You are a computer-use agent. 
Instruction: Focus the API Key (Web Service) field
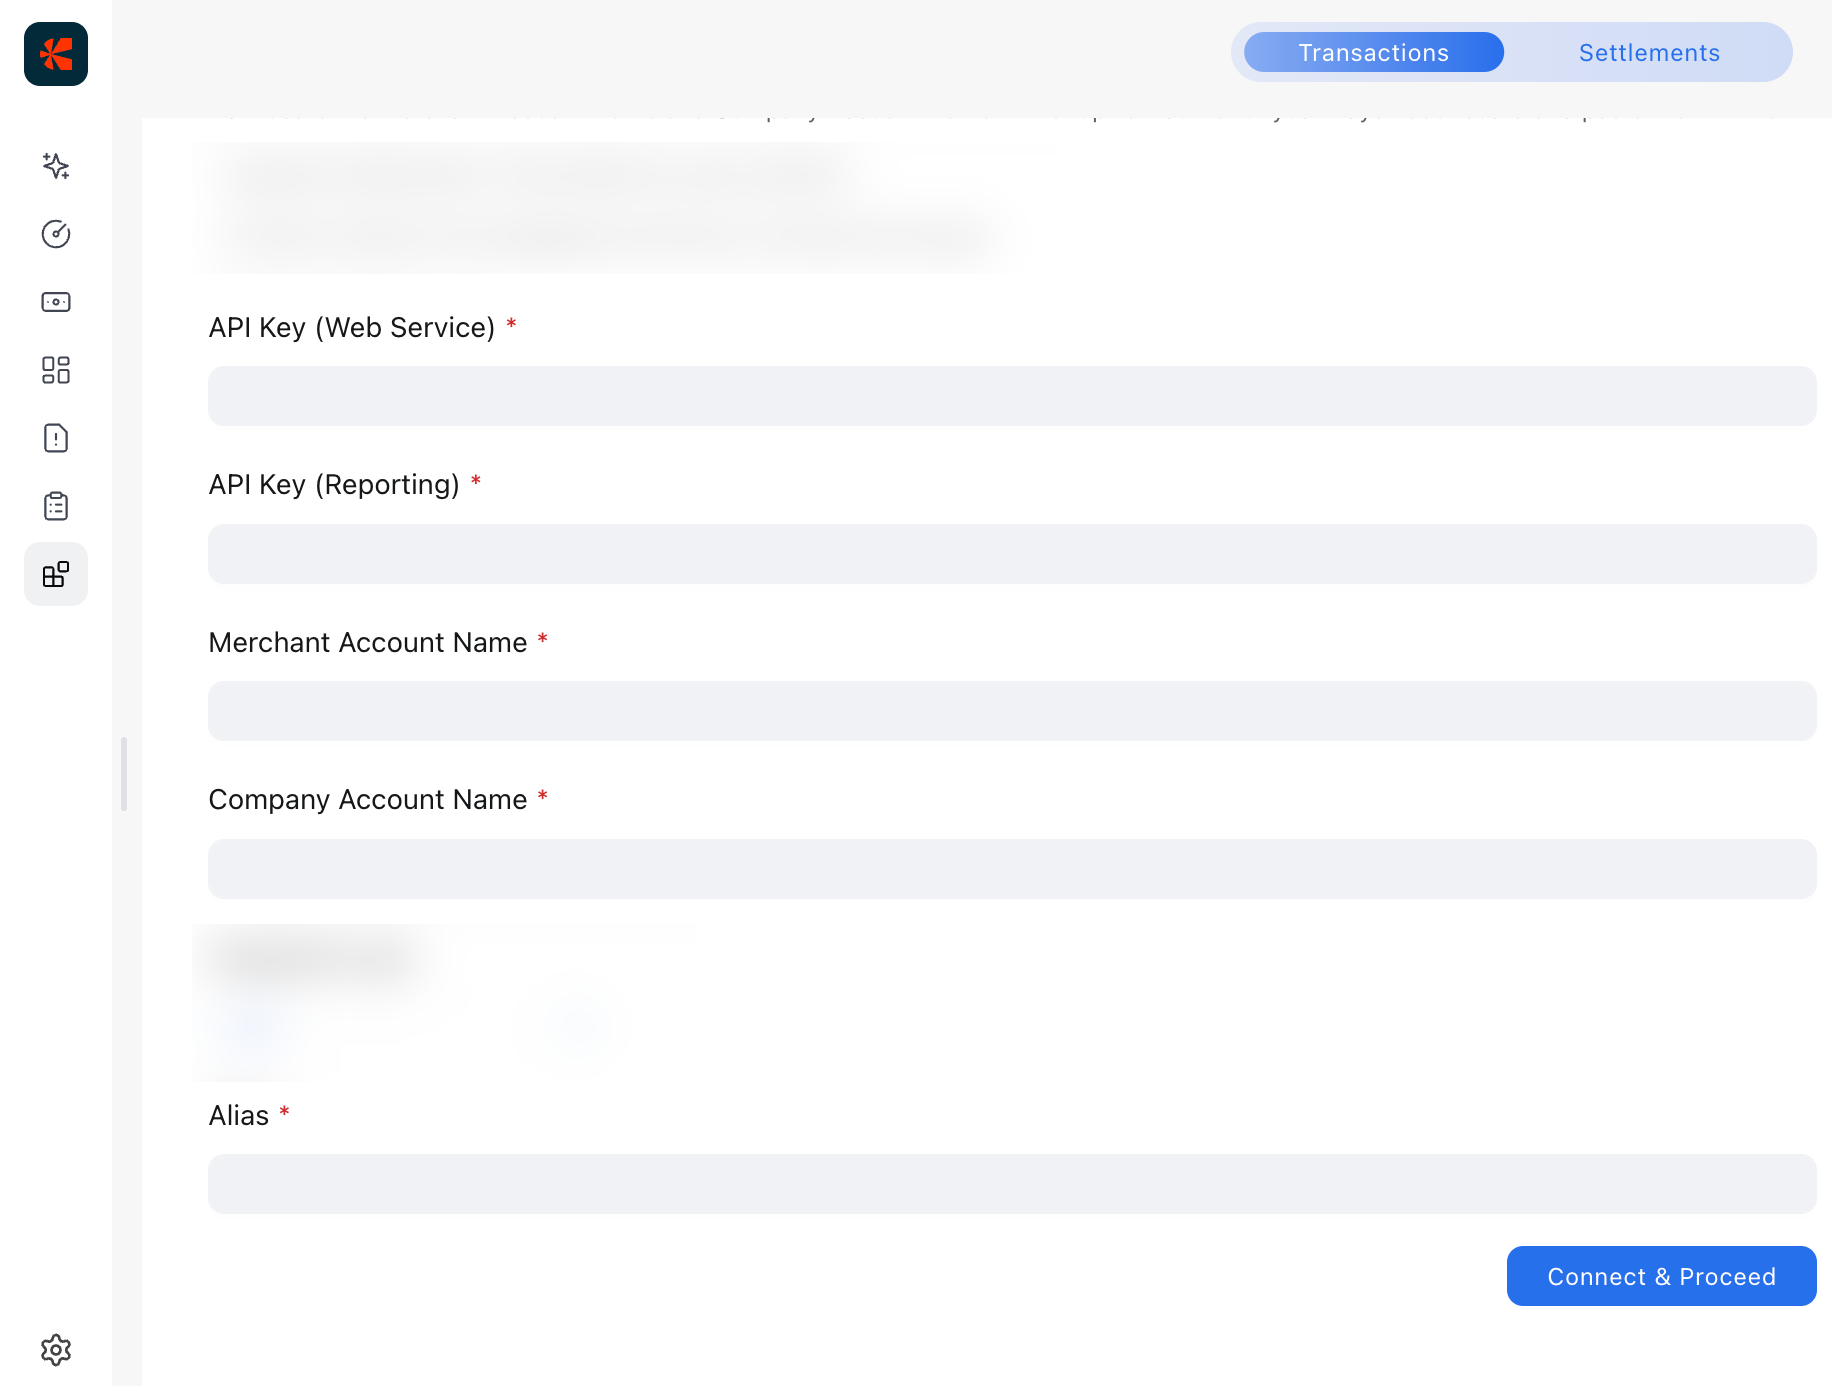1012,396
